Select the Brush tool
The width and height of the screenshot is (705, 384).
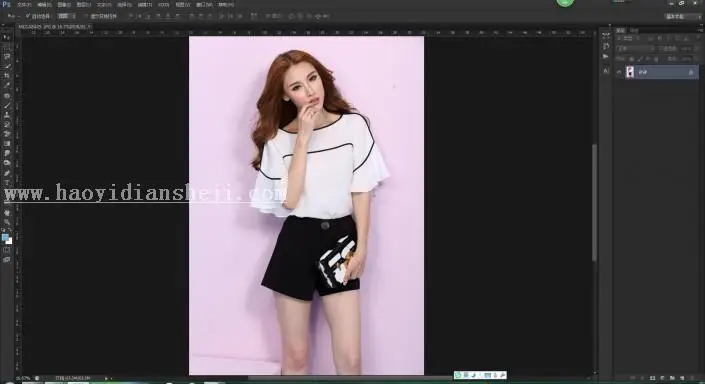tap(6, 105)
